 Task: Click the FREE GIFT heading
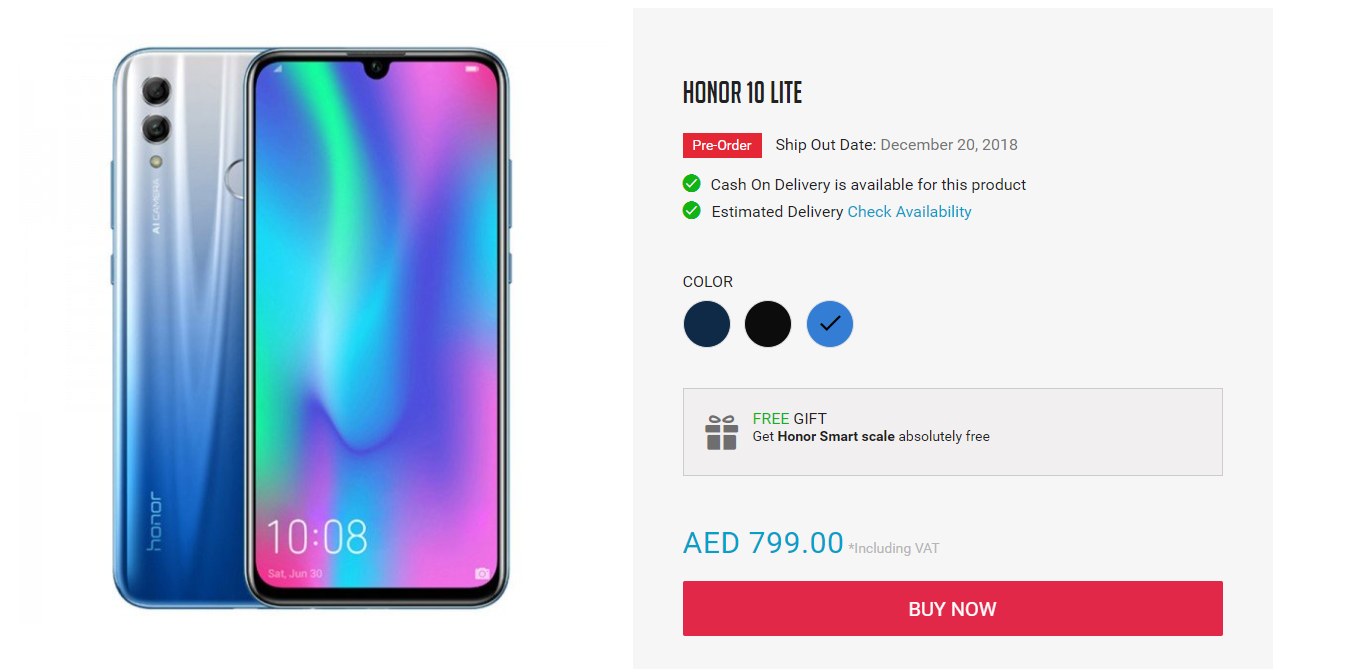point(790,418)
